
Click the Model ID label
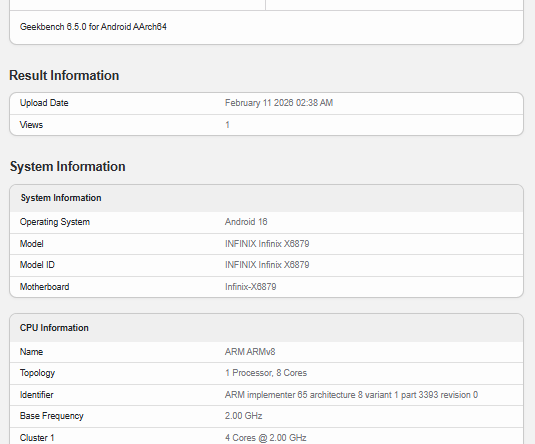(x=37, y=265)
